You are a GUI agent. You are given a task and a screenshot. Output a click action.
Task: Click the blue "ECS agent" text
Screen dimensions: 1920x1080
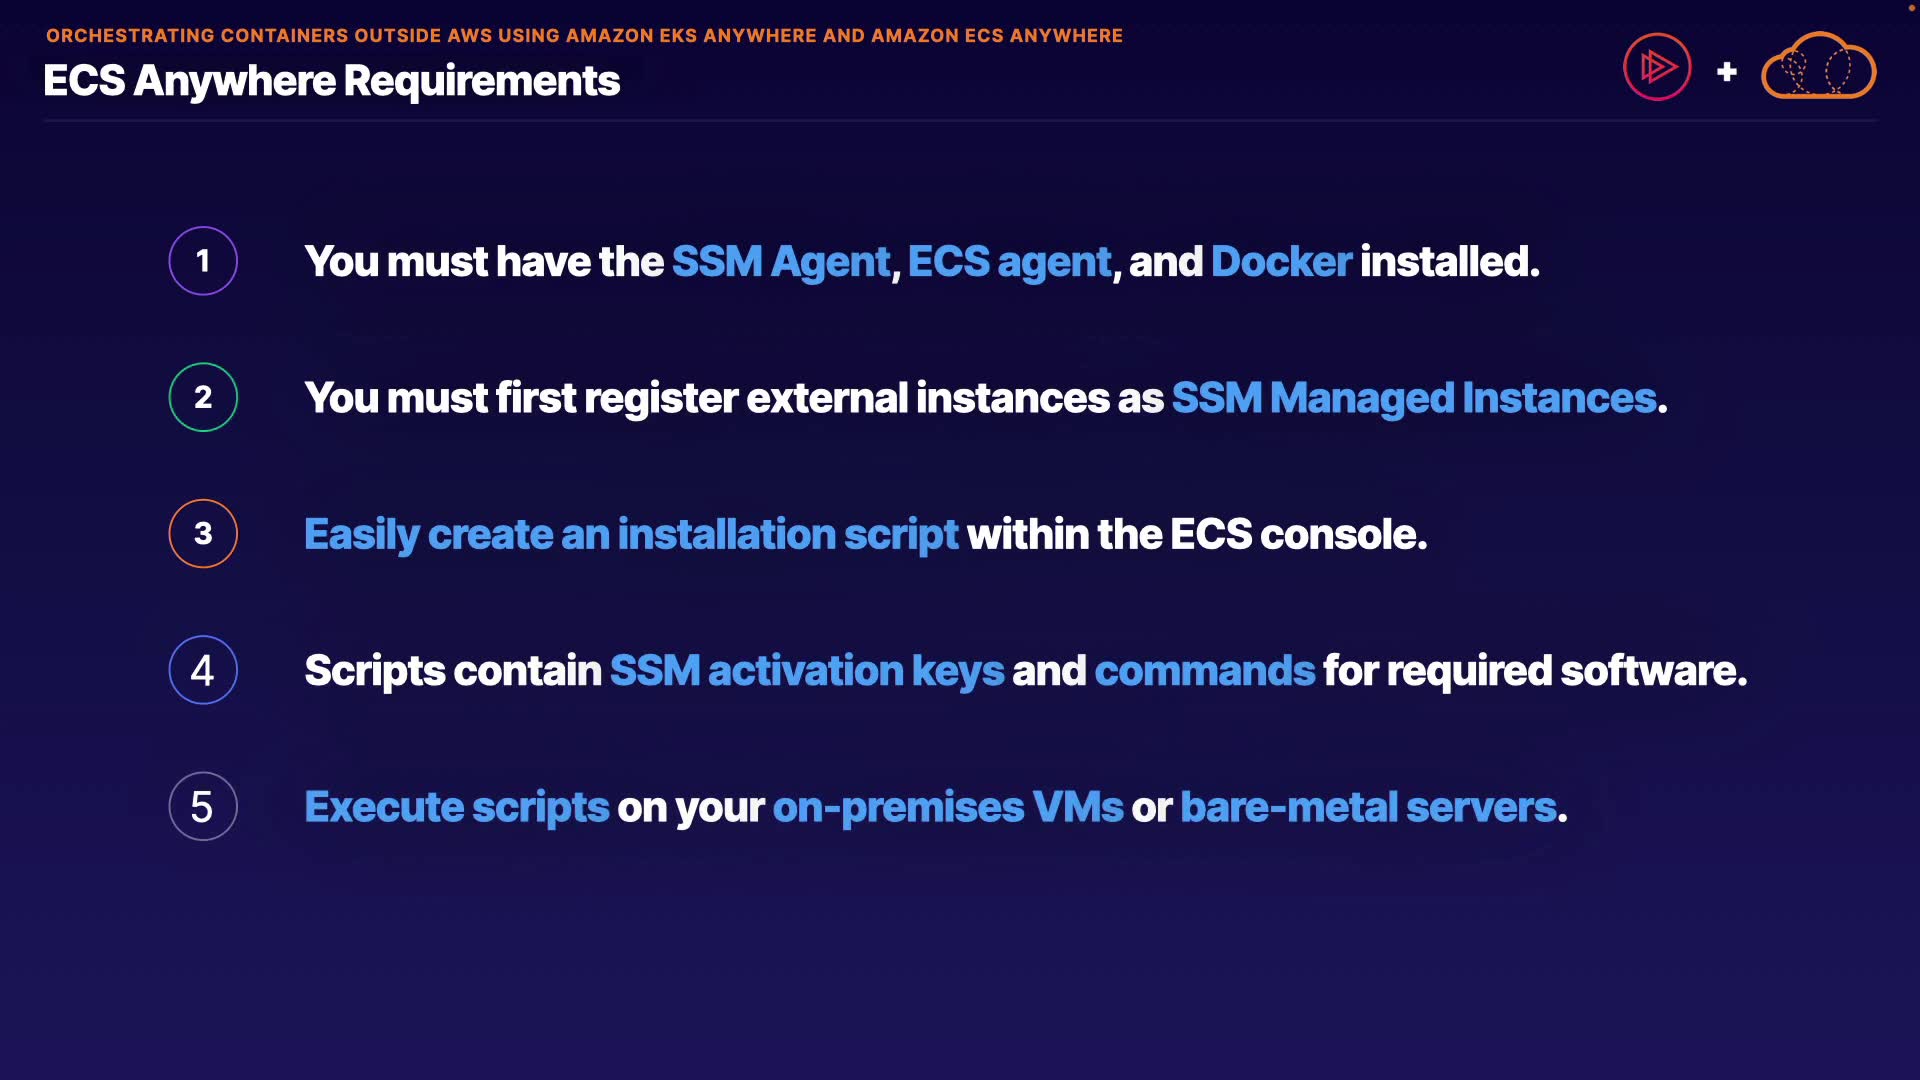[x=1009, y=262]
